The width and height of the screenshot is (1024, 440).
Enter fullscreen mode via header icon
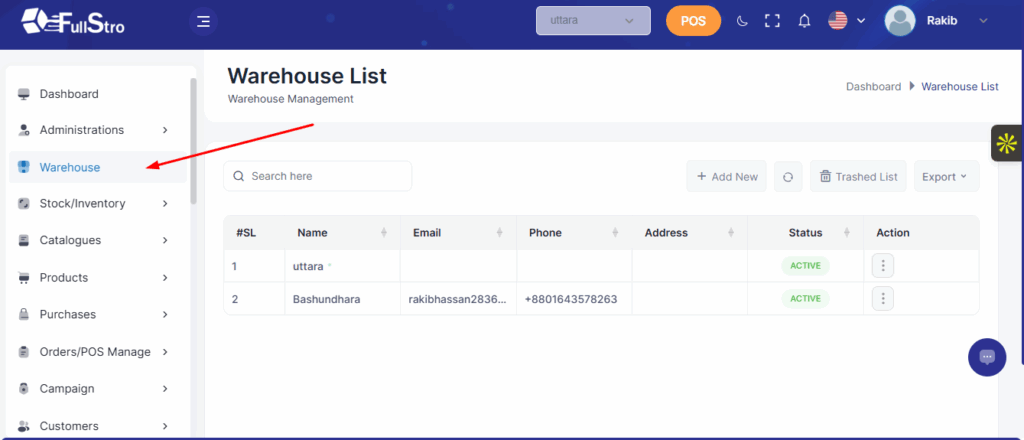click(771, 21)
